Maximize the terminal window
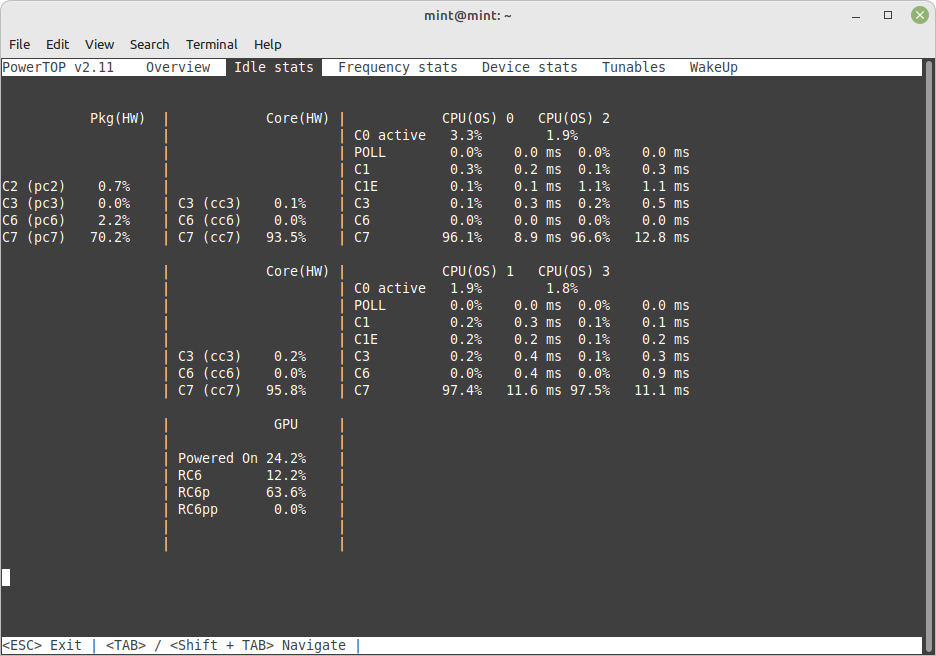 tap(887, 15)
